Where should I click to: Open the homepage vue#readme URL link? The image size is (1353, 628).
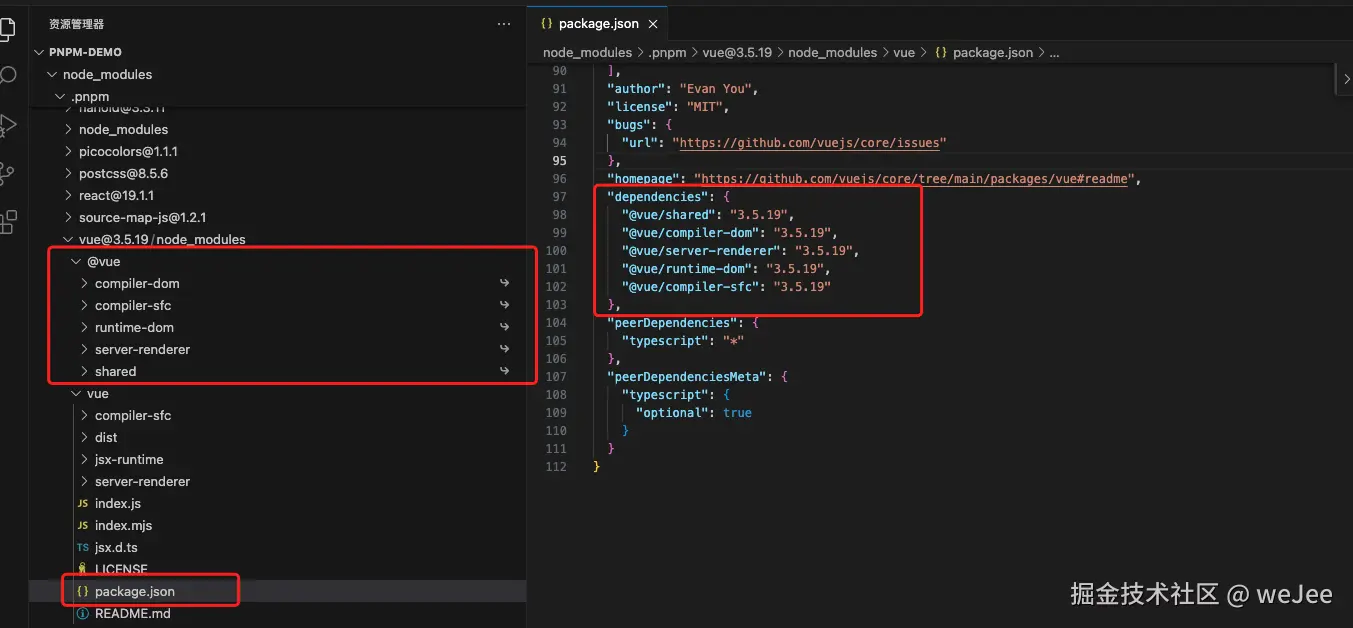[912, 179]
